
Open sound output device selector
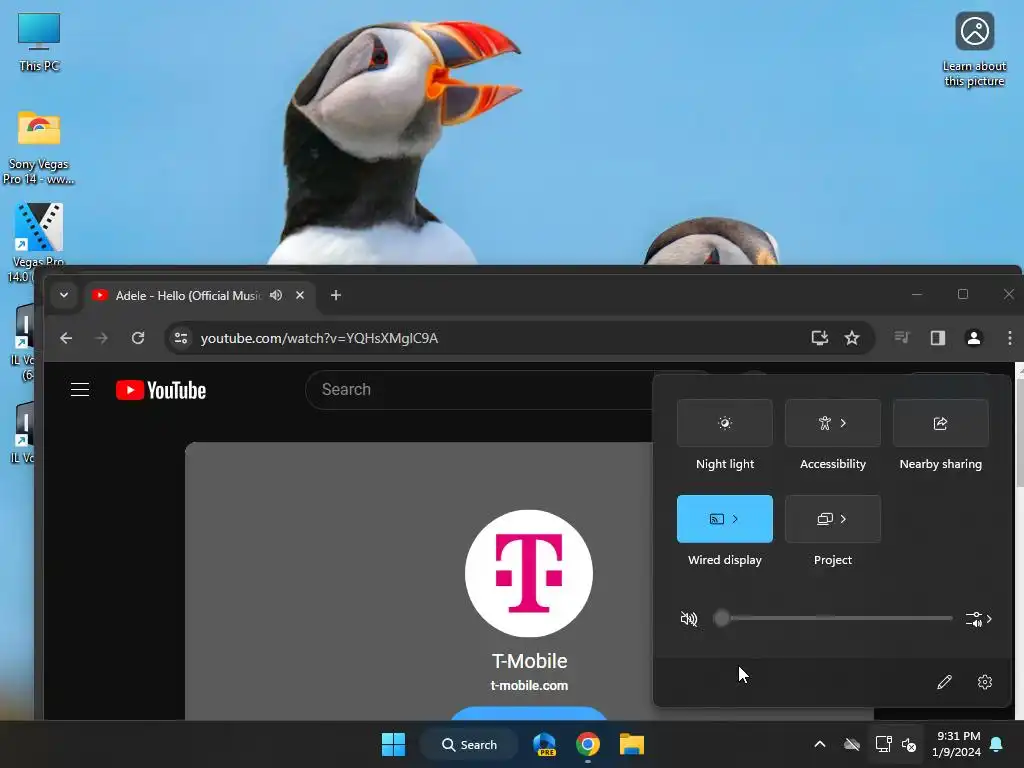click(x=978, y=618)
